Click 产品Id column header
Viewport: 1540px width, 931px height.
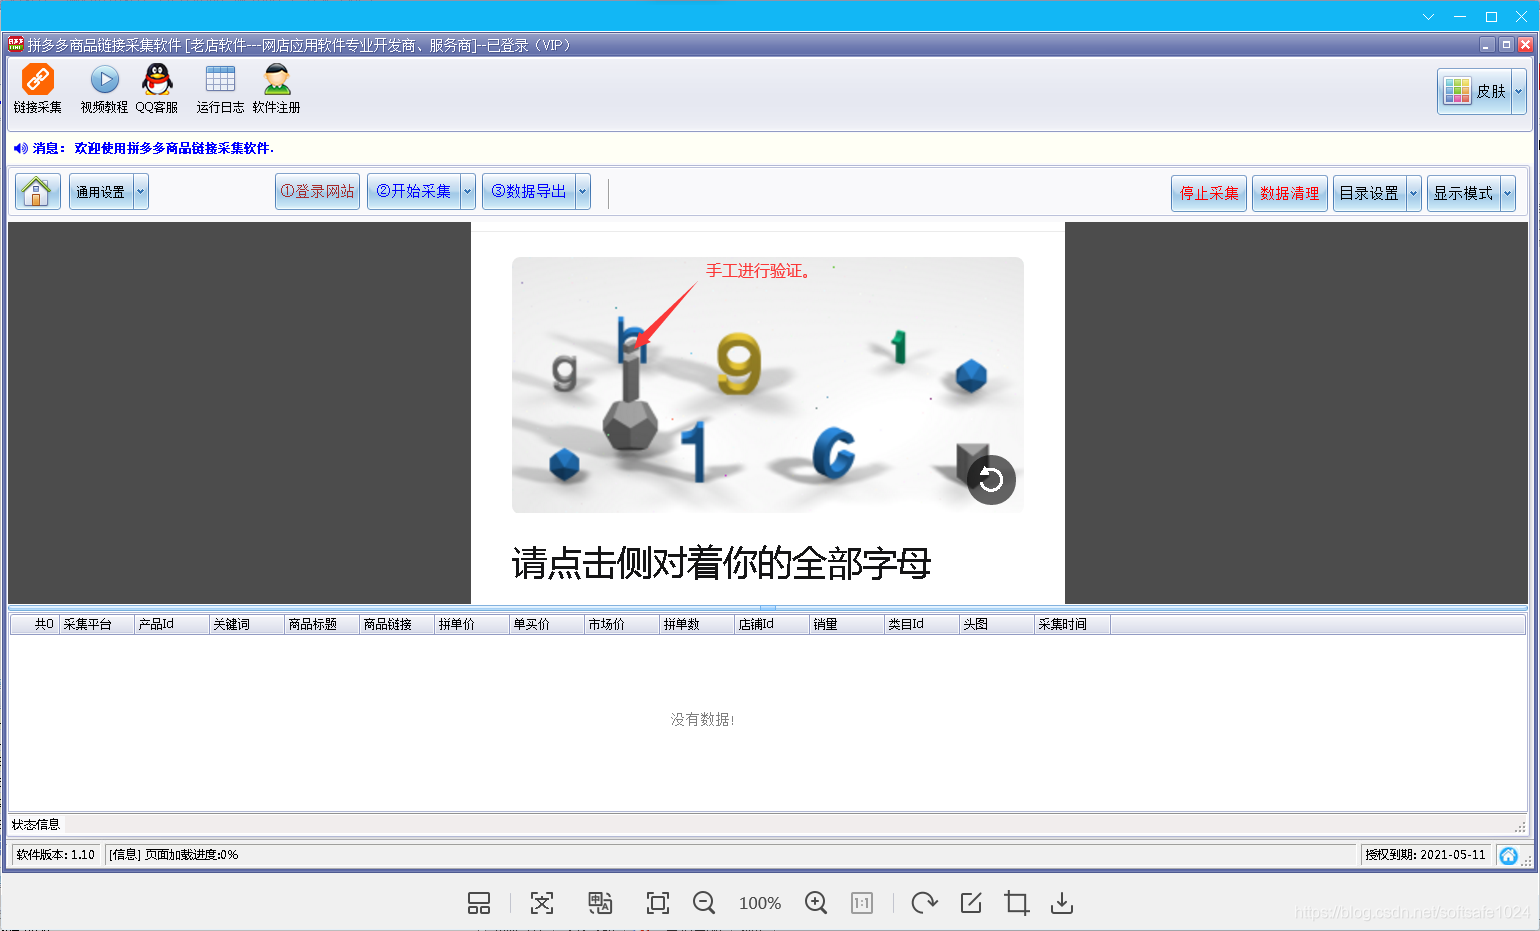(172, 624)
